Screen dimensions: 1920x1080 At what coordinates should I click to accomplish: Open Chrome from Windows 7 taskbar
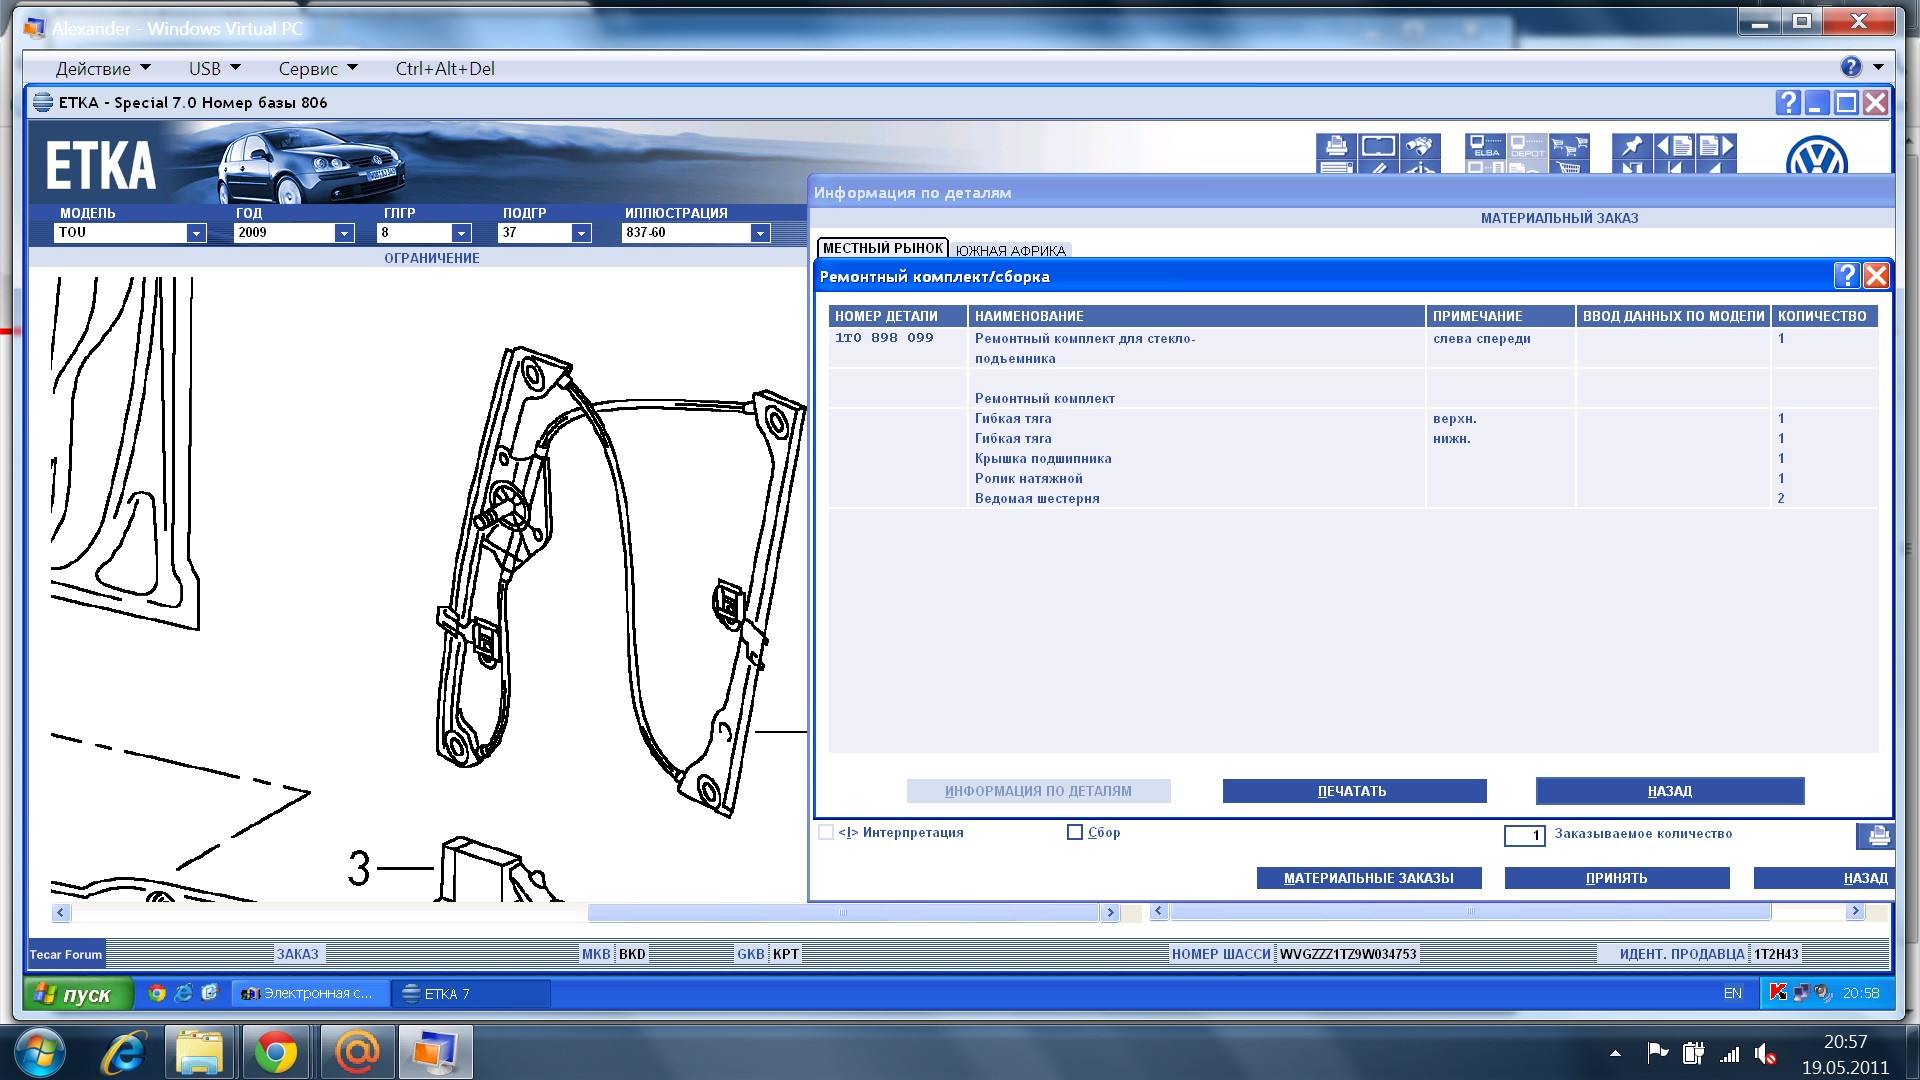[x=275, y=1052]
